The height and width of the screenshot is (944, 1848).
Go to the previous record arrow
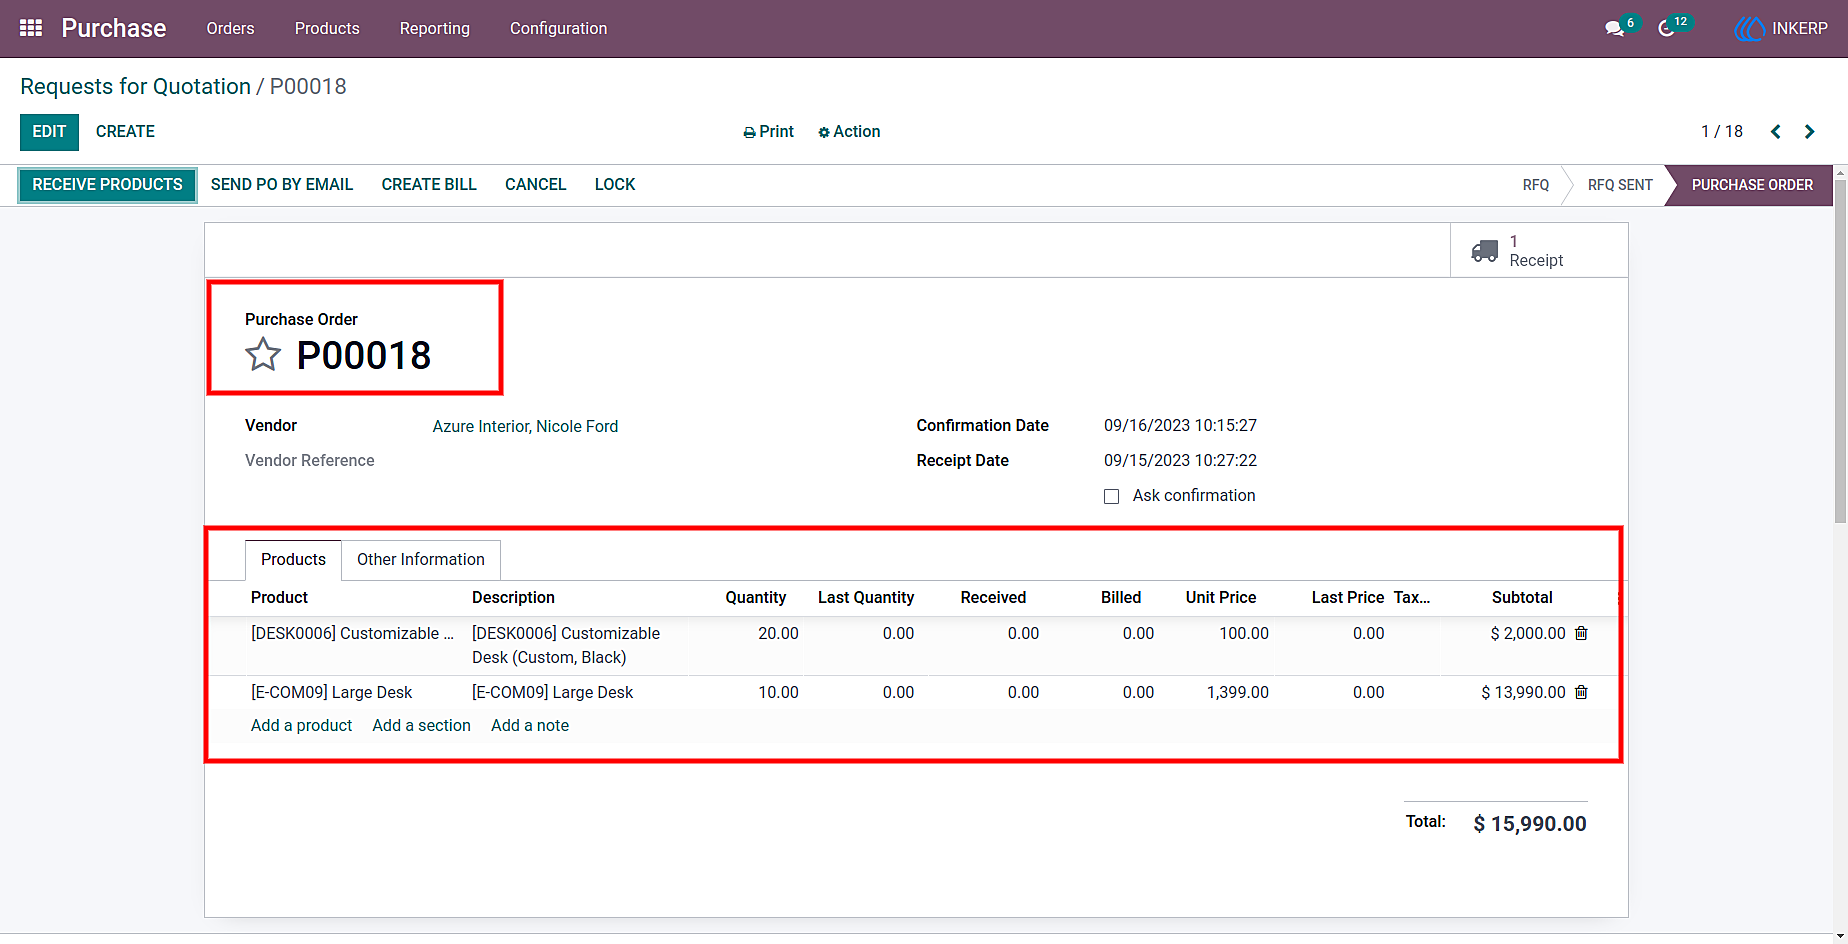click(1776, 132)
